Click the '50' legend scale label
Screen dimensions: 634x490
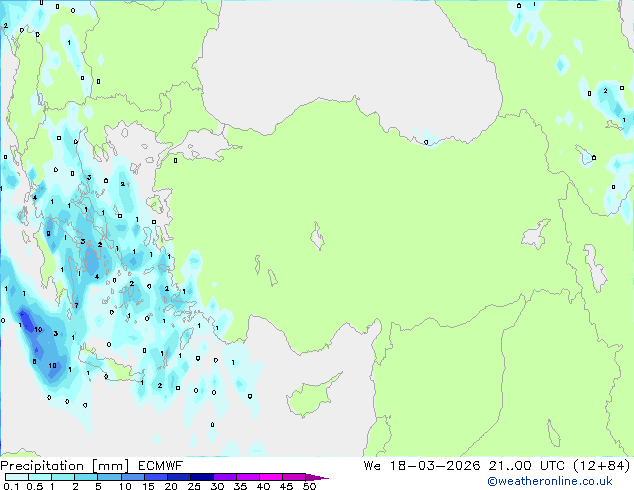click(309, 486)
